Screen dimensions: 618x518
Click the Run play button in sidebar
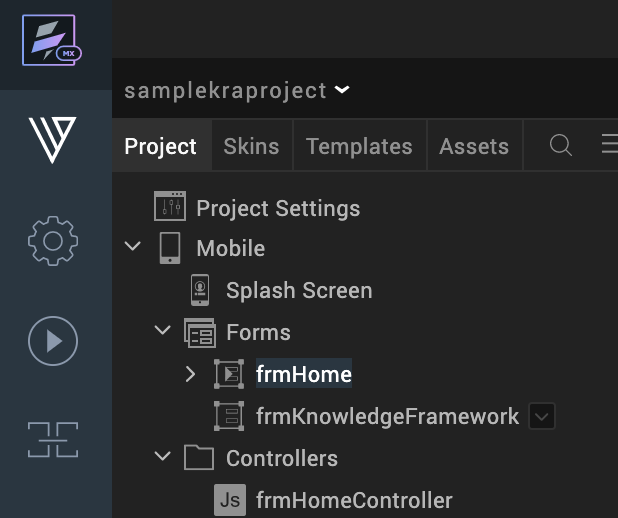[x=53, y=341]
